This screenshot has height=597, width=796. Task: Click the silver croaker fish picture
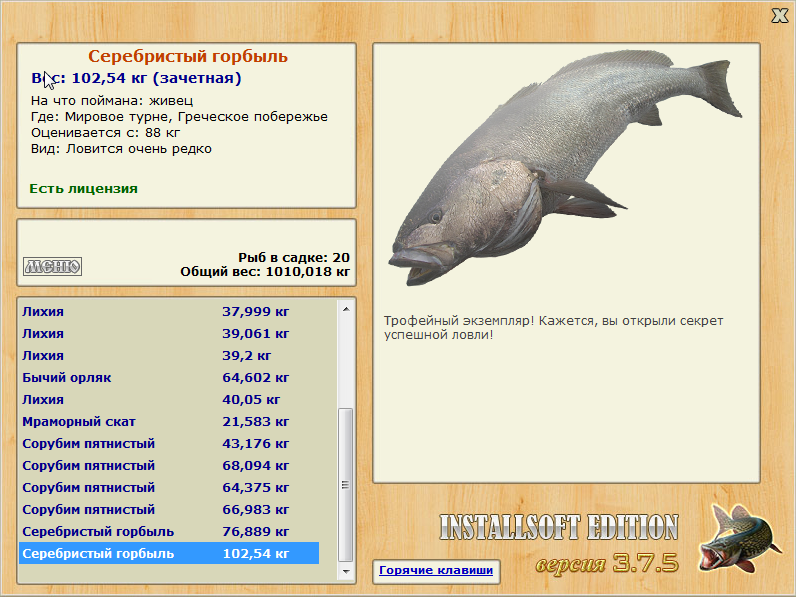tap(565, 168)
